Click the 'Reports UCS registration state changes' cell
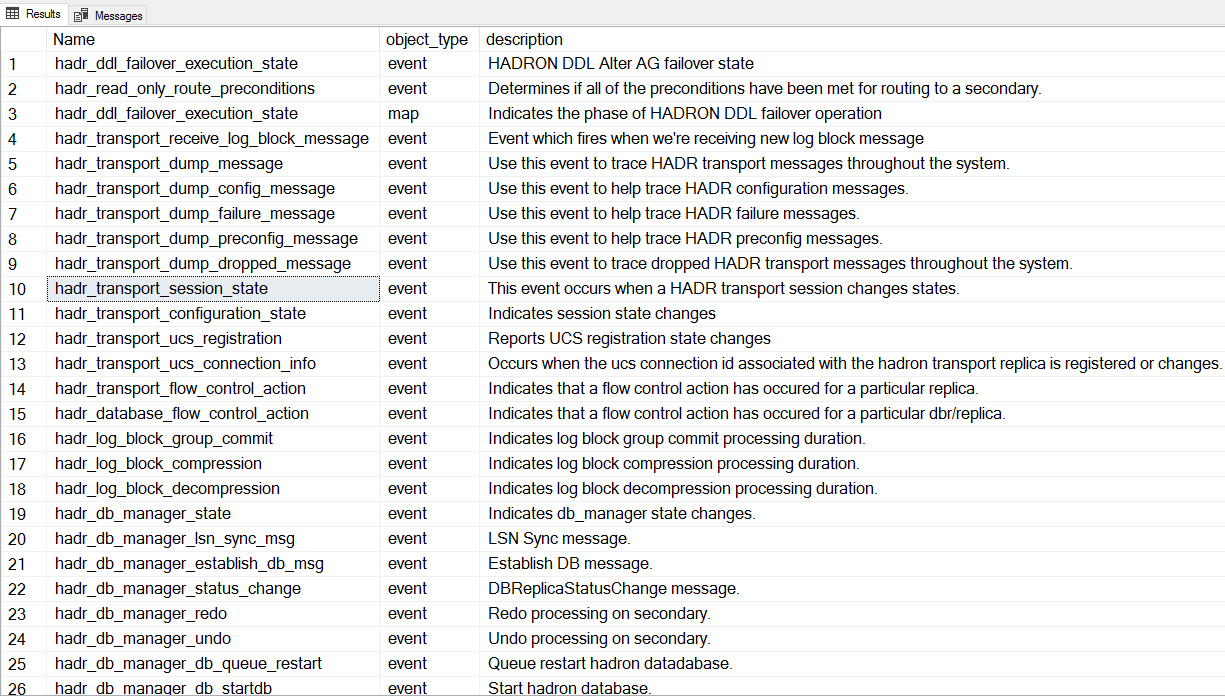1225x696 pixels. point(629,339)
